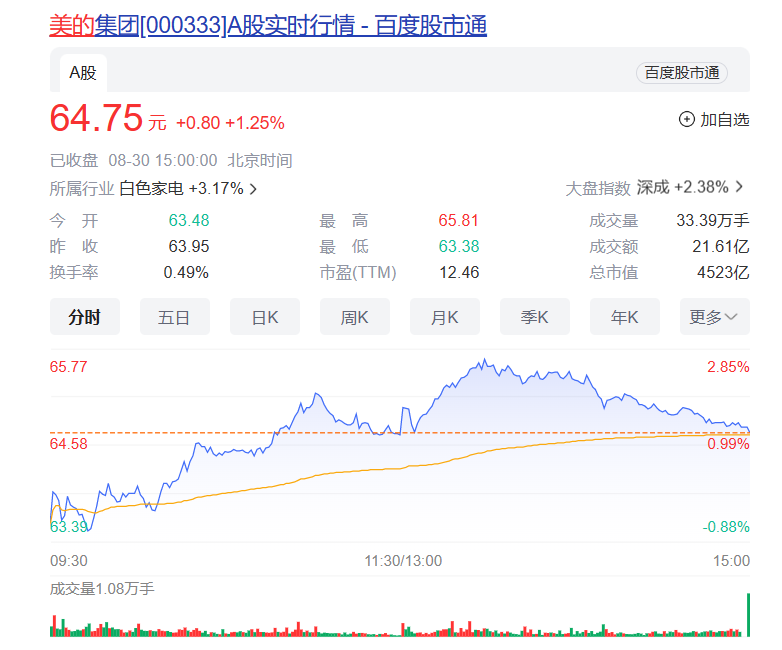Click the chart percent label 2.85%
This screenshot has height=650, width=782.
(728, 367)
